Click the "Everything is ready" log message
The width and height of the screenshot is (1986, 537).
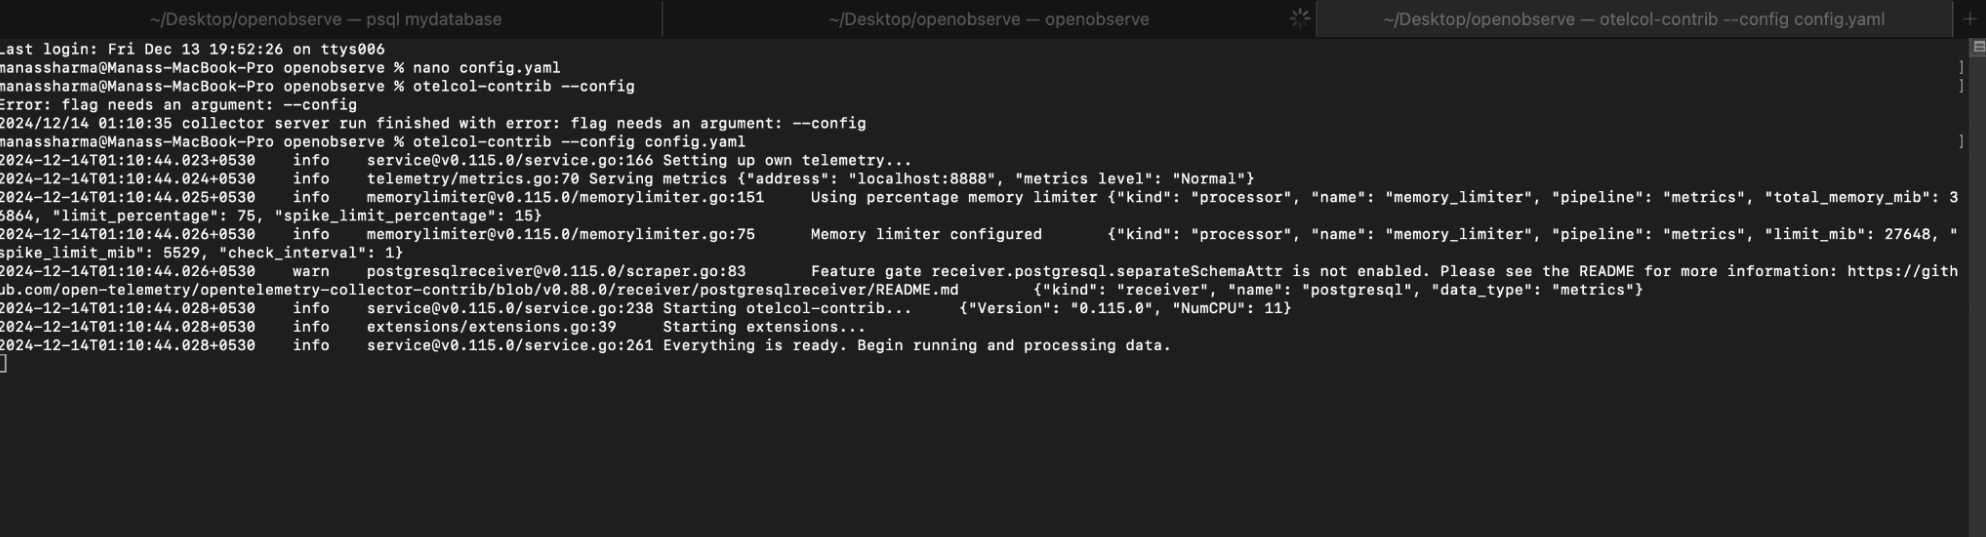916,346
